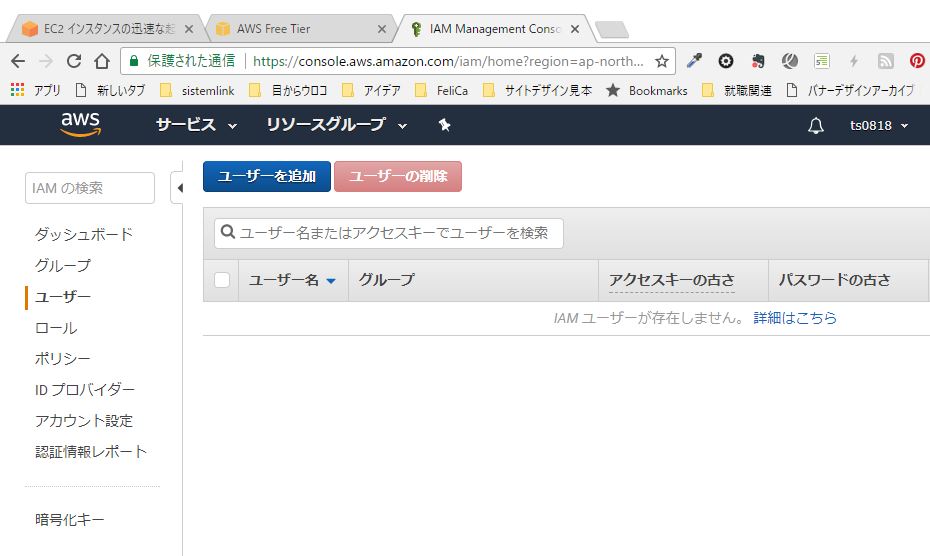Image resolution: width=930 pixels, height=556 pixels.
Task: Click the ユーザーを追加 button
Action: pos(267,176)
